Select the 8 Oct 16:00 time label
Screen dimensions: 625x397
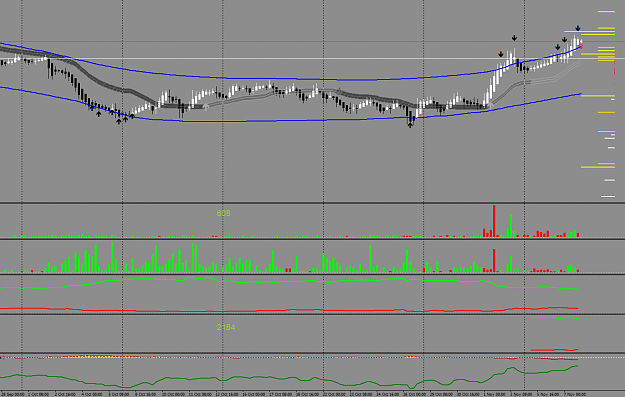pyautogui.click(x=146, y=394)
